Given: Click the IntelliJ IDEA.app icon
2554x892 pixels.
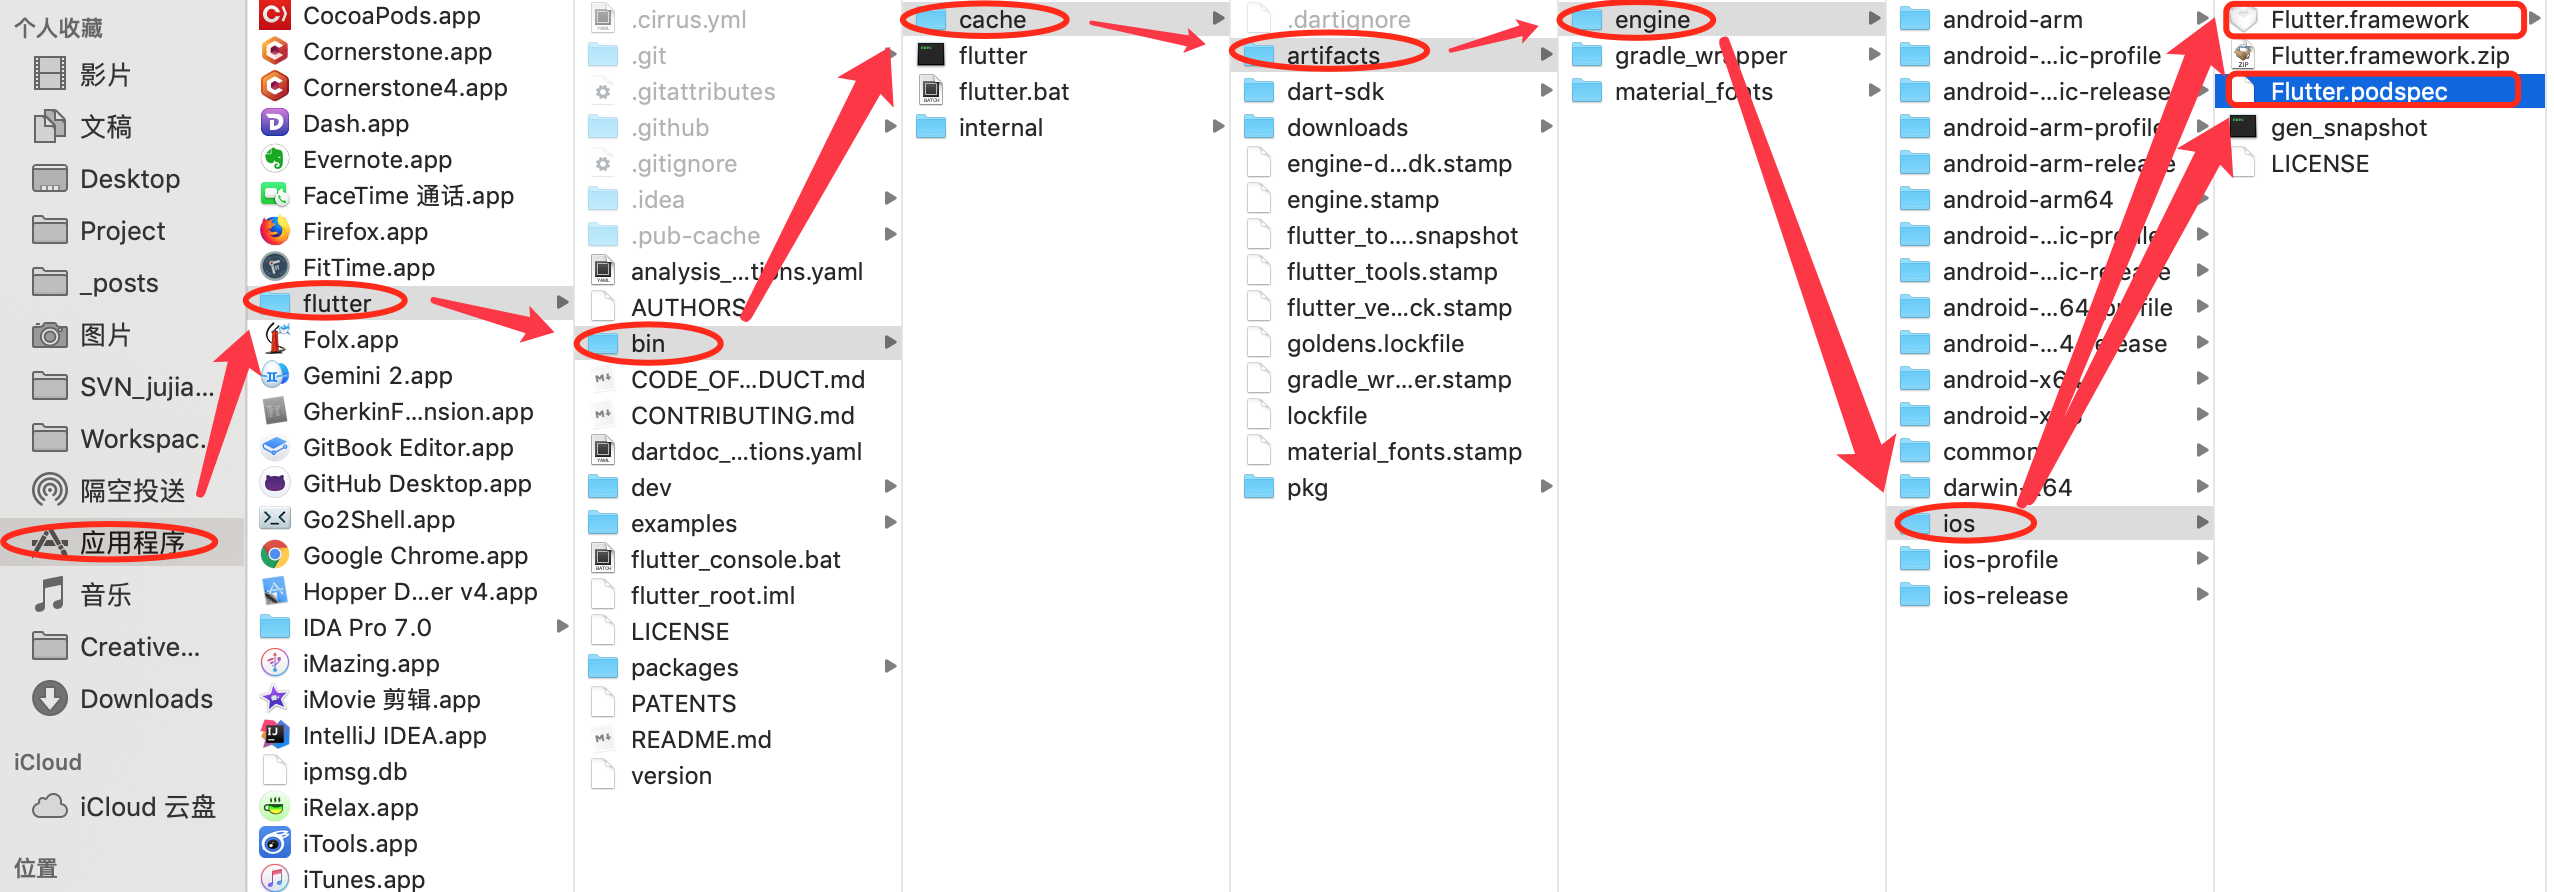Looking at the screenshot, I should coord(275,735).
